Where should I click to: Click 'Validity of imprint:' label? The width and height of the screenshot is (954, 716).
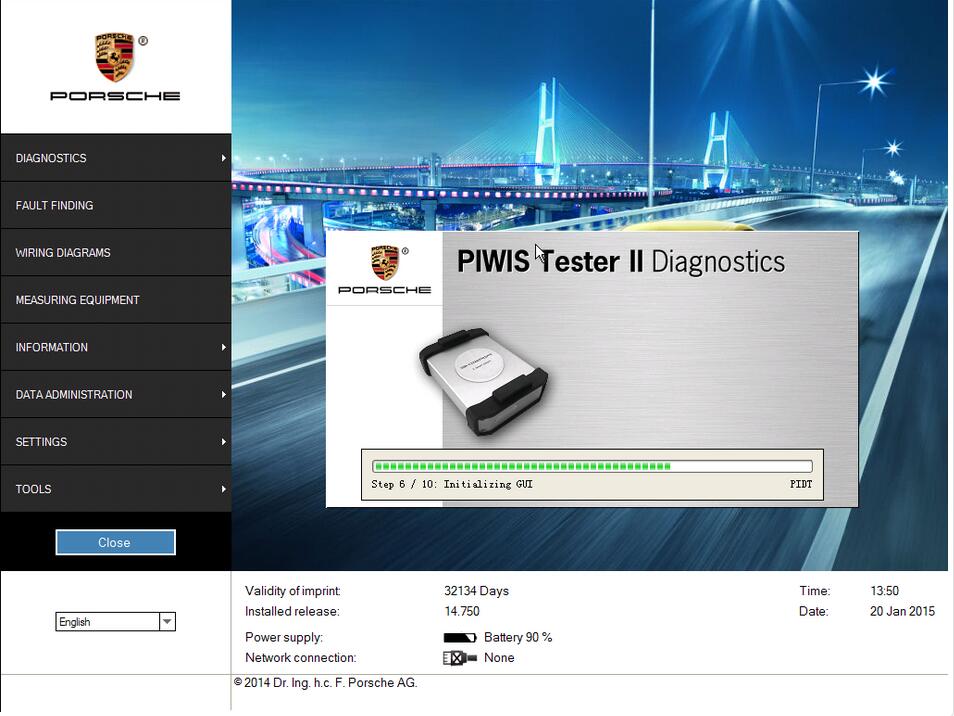(293, 591)
